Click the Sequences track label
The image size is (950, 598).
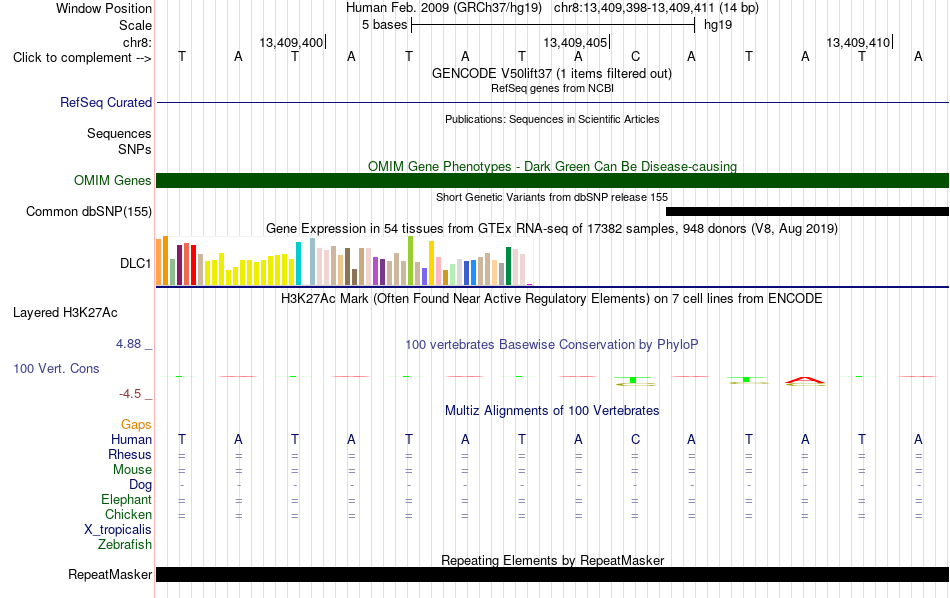pos(119,133)
